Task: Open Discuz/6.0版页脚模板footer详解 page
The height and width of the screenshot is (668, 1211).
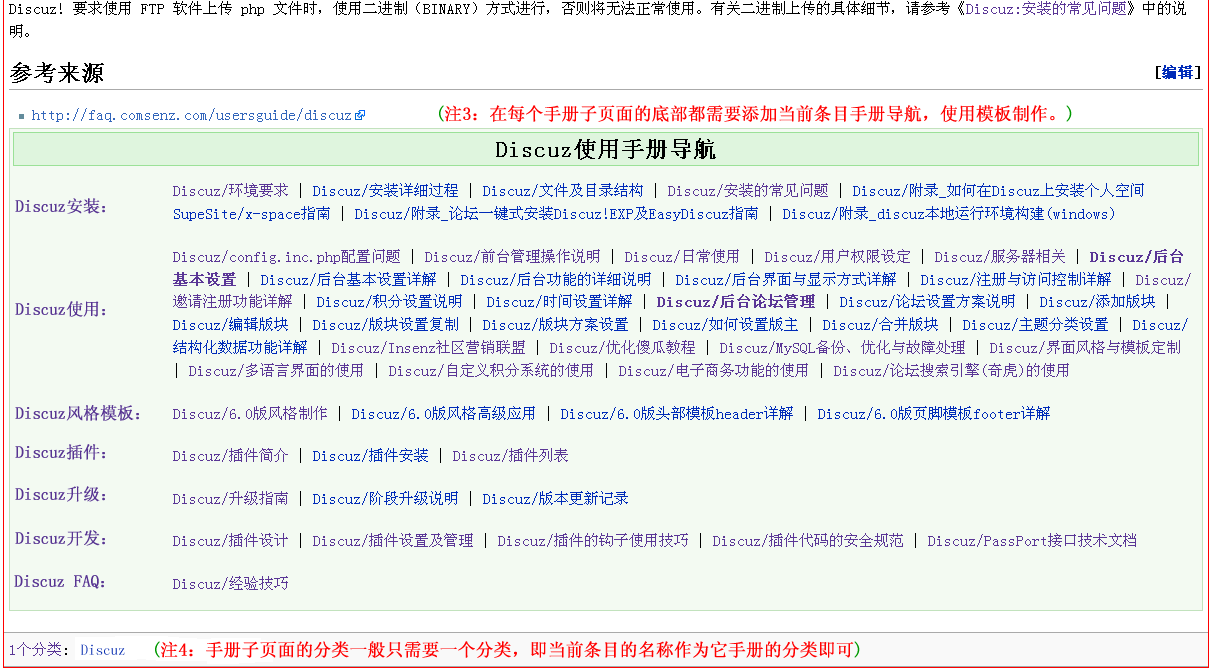Action: pos(934,413)
